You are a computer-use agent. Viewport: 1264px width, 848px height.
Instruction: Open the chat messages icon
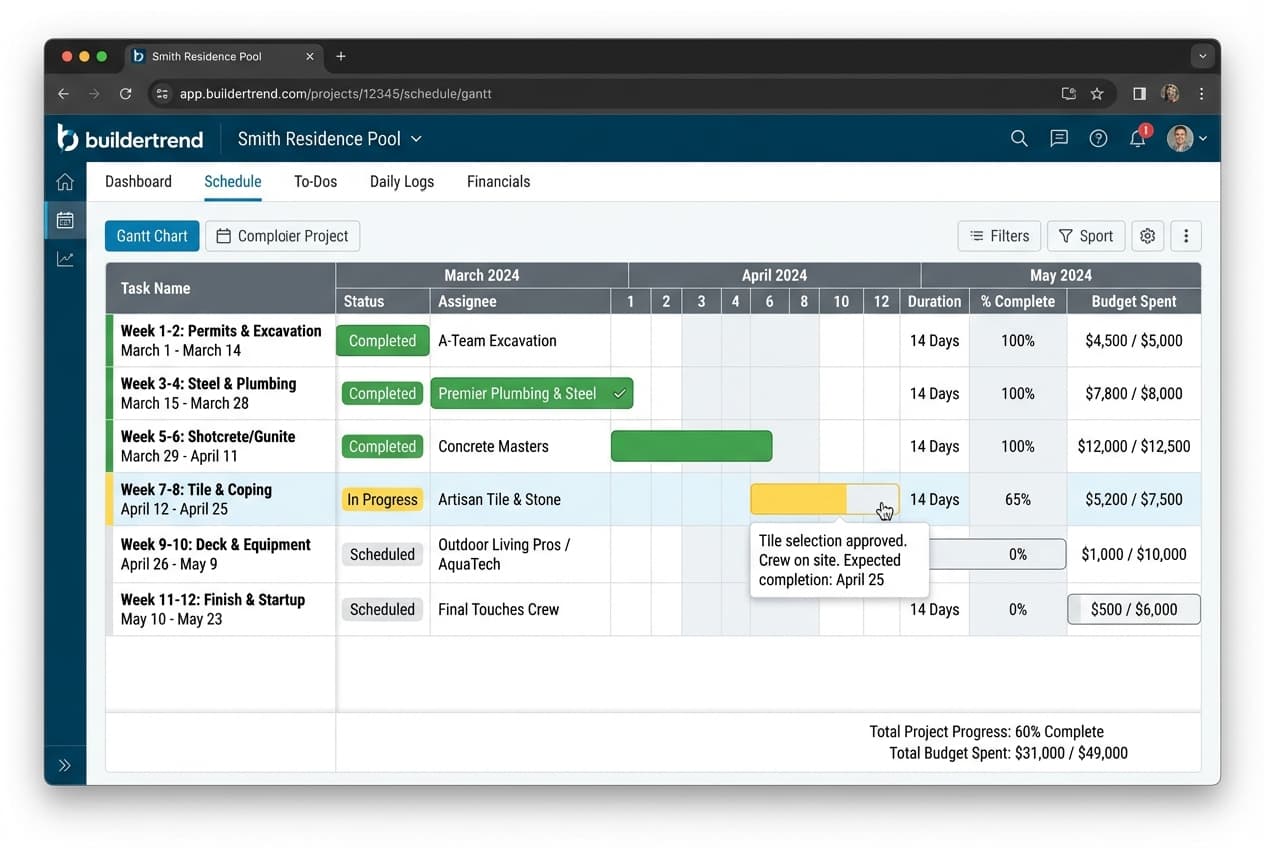1058,138
